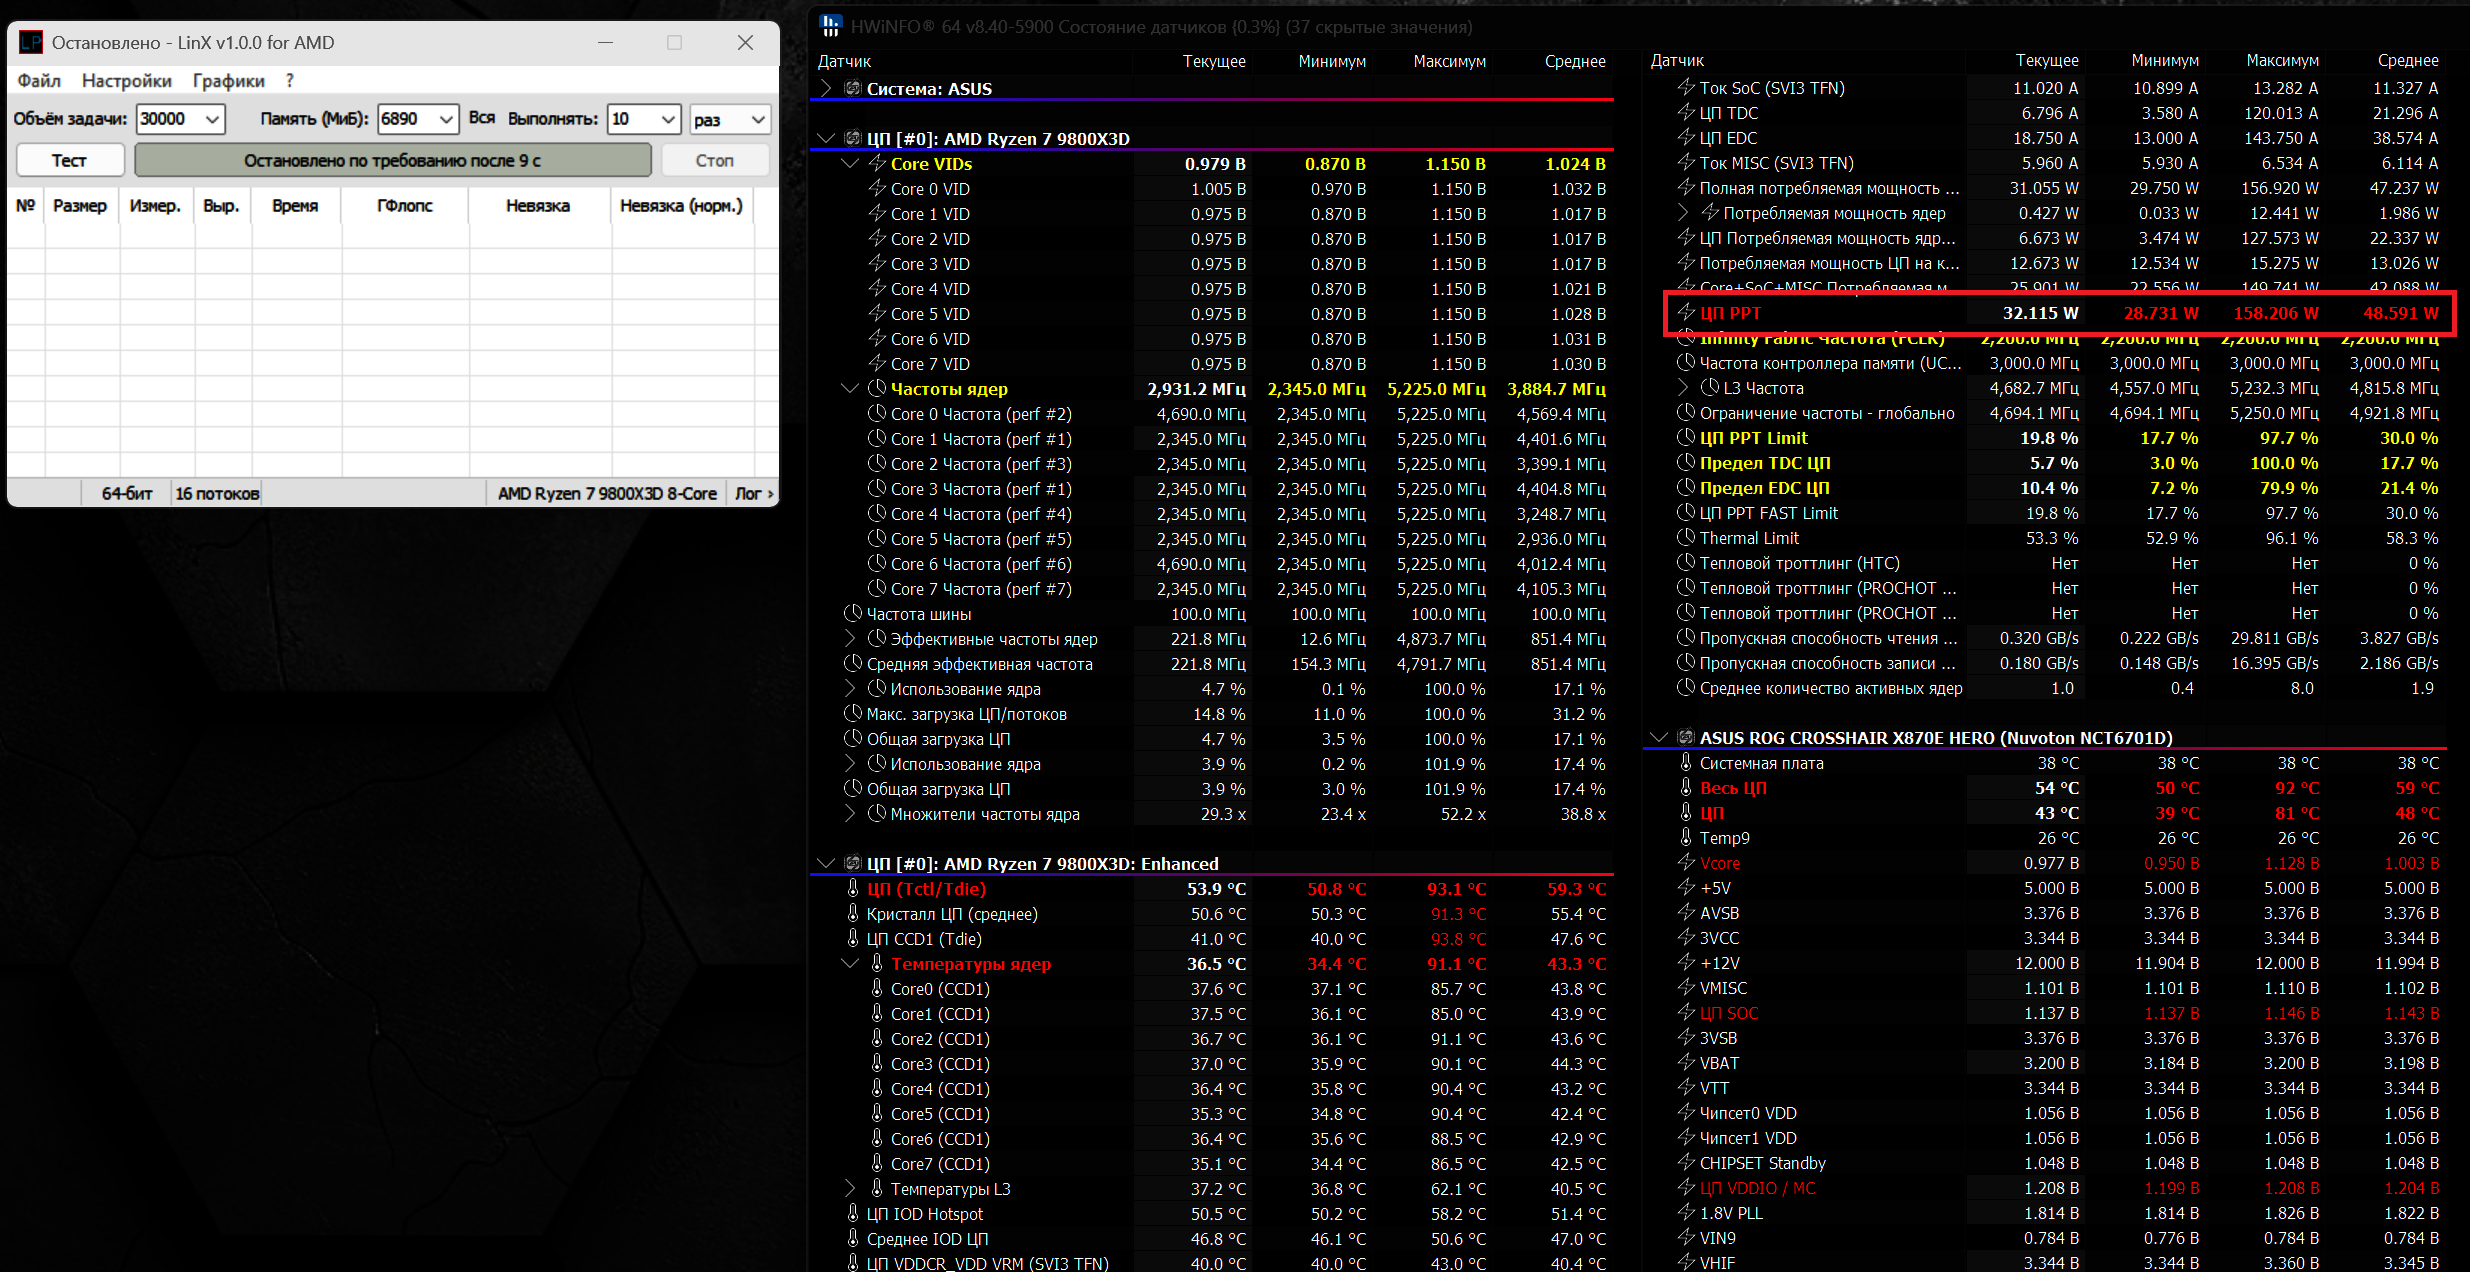The width and height of the screenshot is (2470, 1272).
Task: Click thermometer icon beside Системная плата
Action: pyautogui.click(x=1686, y=762)
